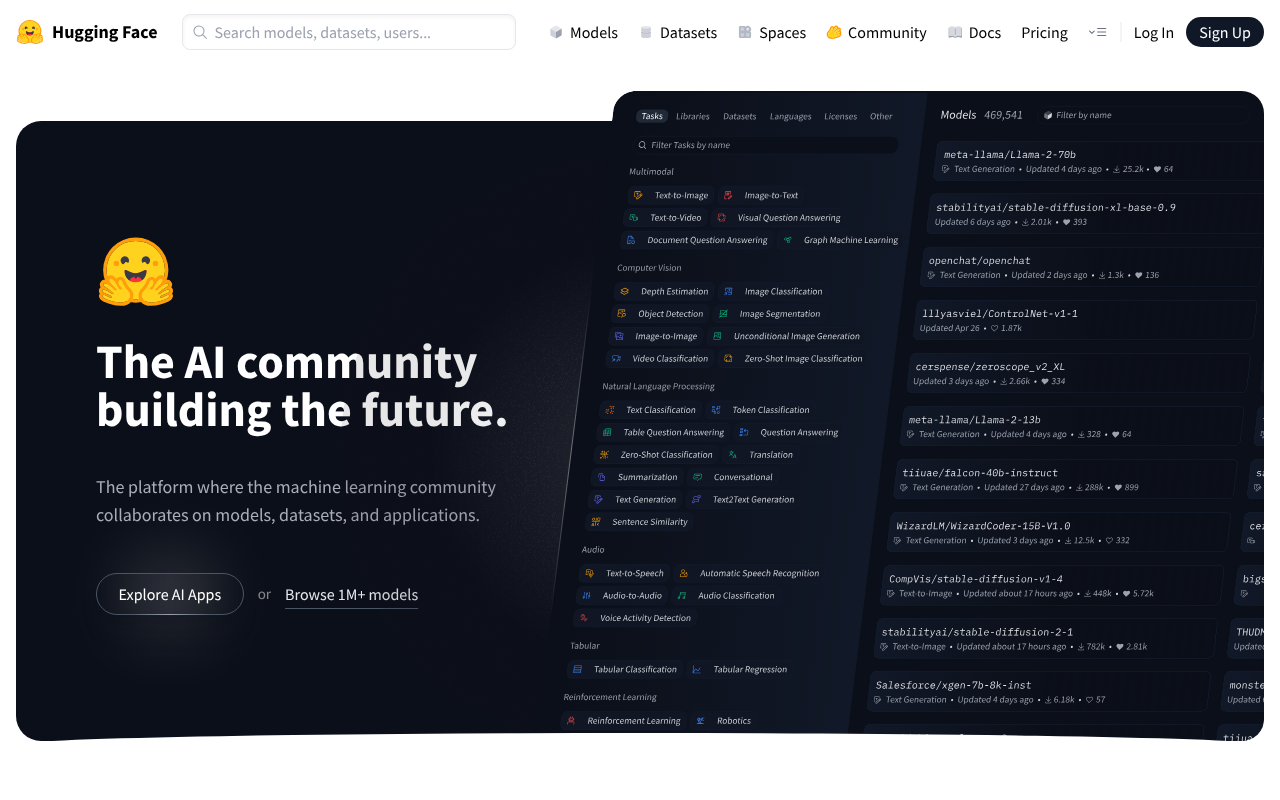Image resolution: width=1280 pixels, height=800 pixels.
Task: Click the Community hugging icon in navbar
Action: (834, 32)
